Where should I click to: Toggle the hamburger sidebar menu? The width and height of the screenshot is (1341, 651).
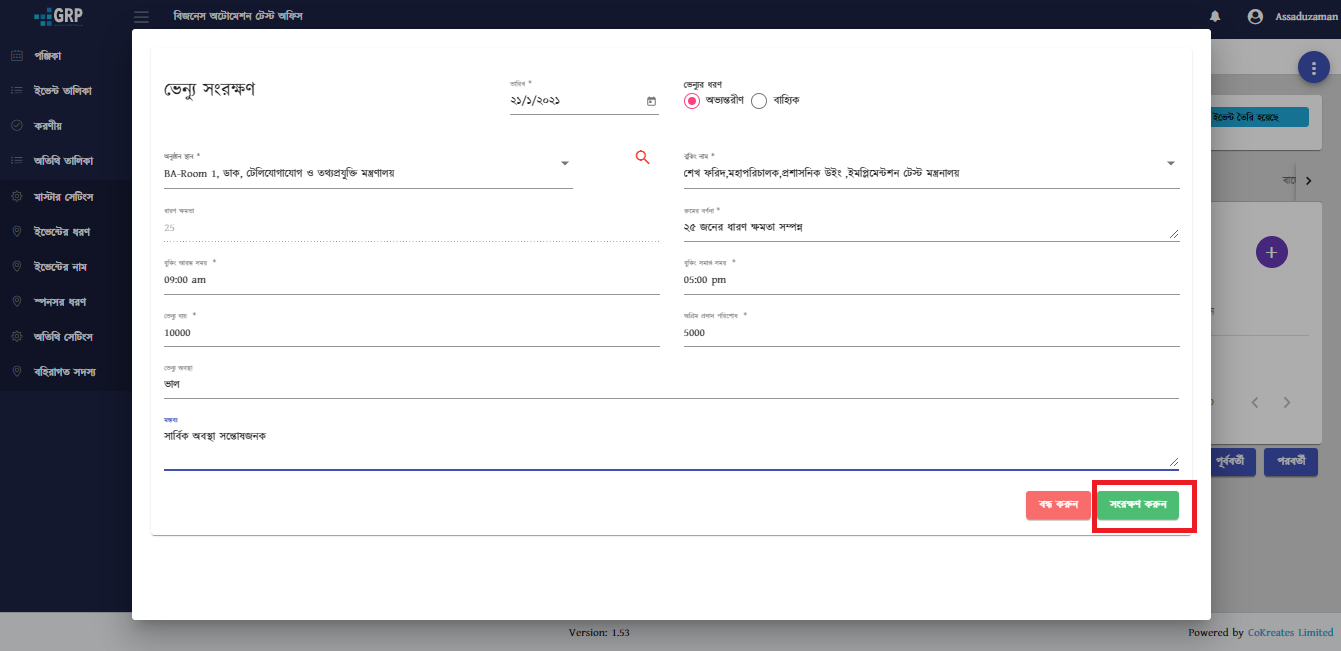coord(141,17)
